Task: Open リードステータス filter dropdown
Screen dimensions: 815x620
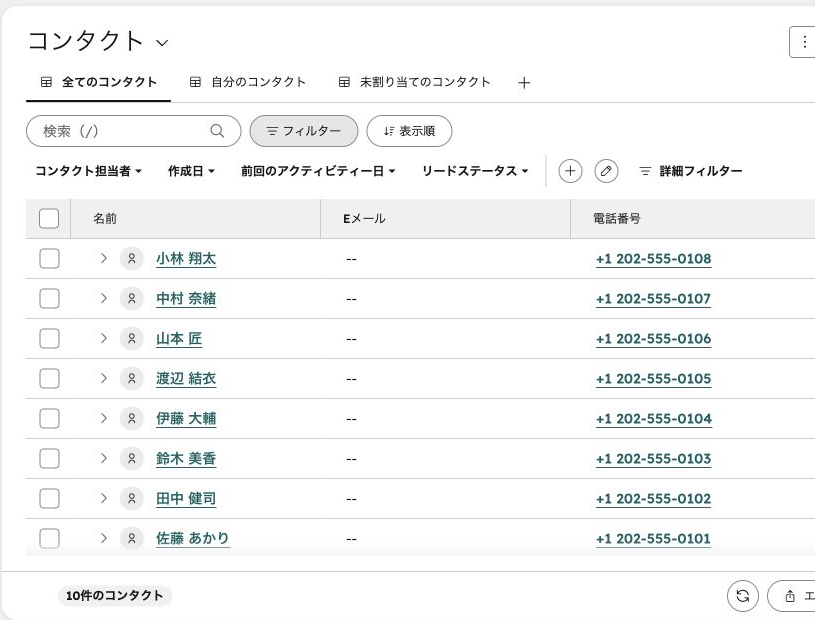Action: [475, 171]
